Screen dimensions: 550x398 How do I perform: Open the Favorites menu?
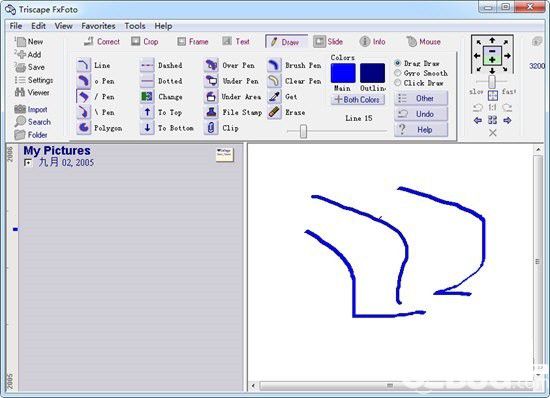pyautogui.click(x=98, y=26)
